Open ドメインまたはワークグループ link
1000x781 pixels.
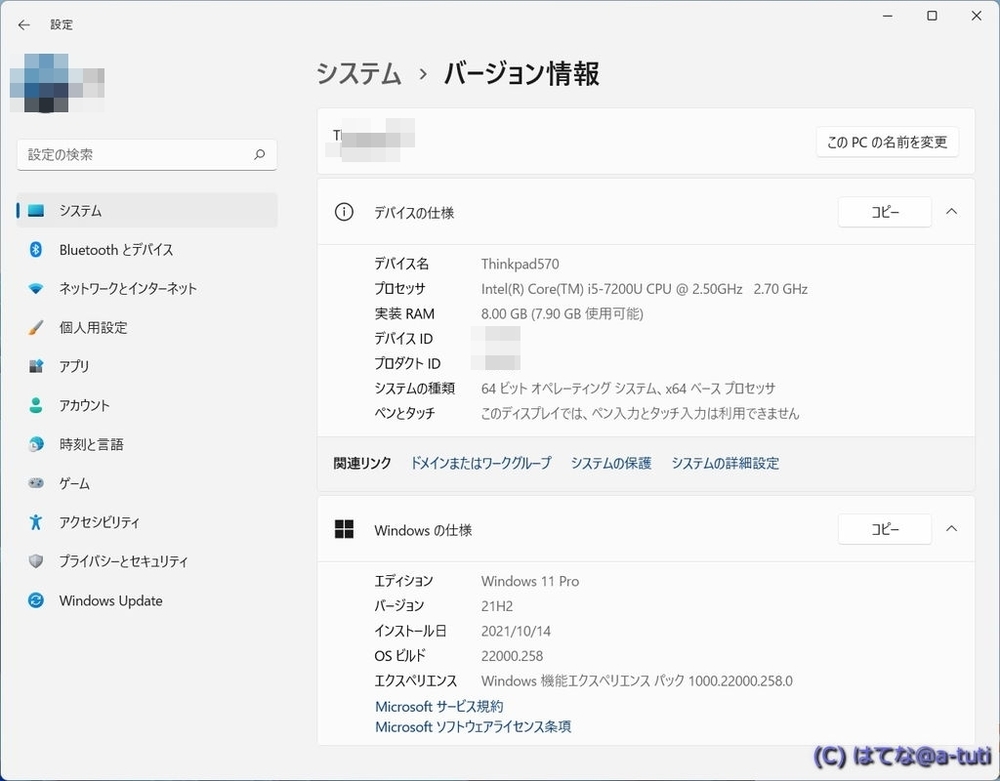481,463
